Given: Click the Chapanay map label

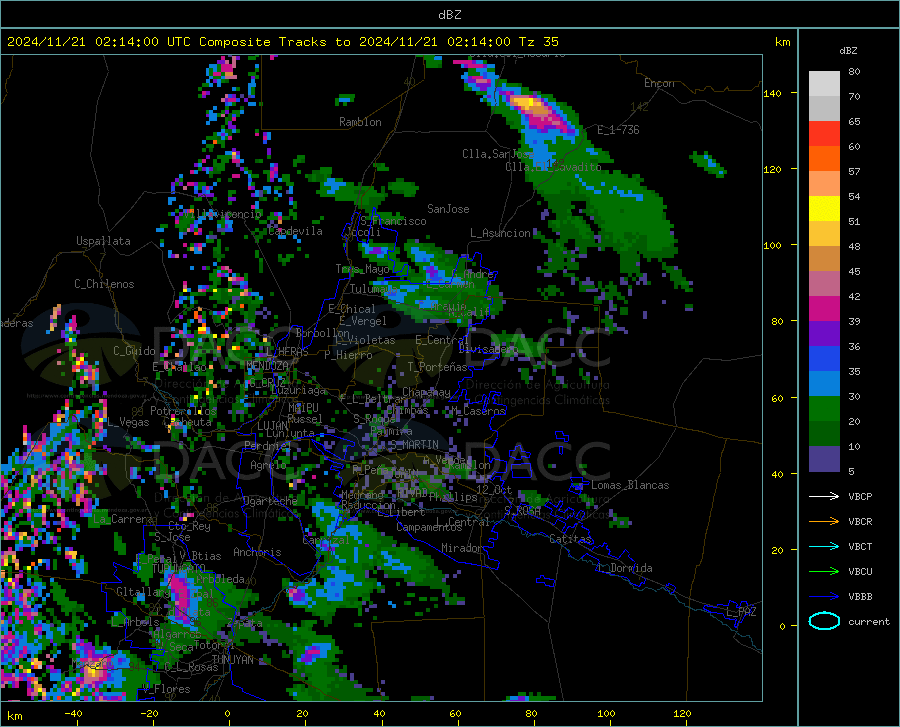Looking at the screenshot, I should (426, 392).
